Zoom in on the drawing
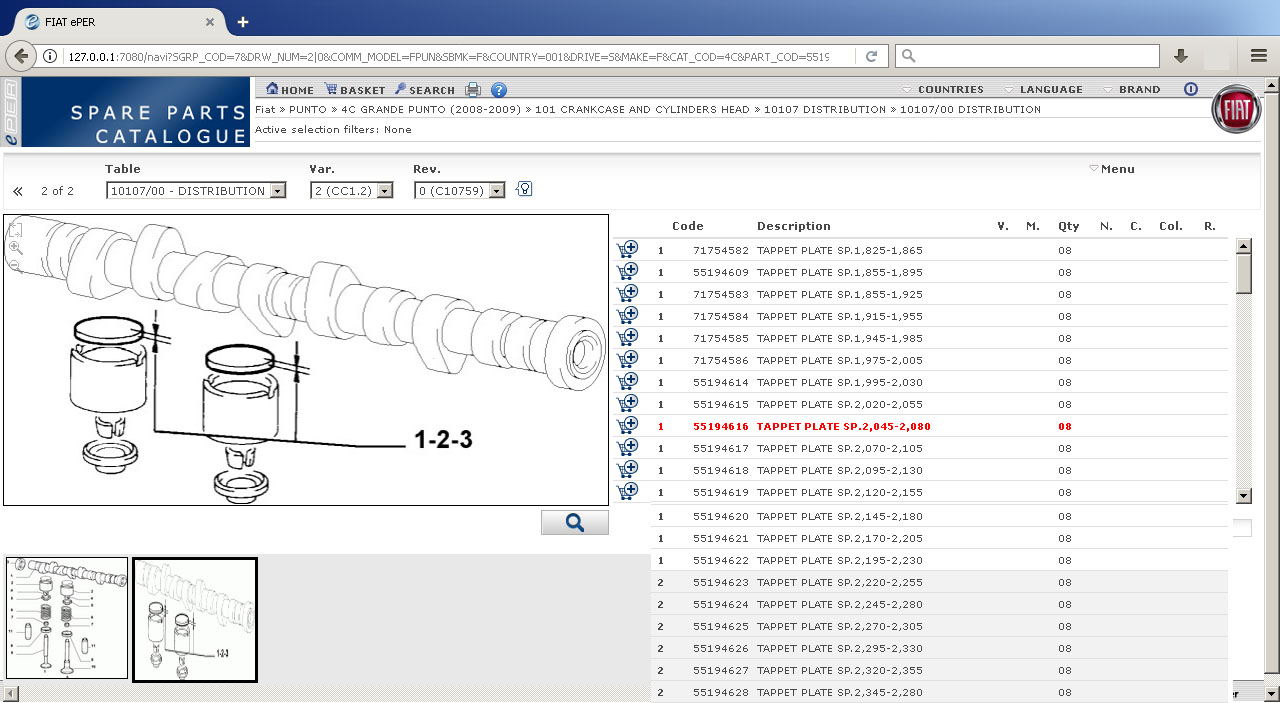The width and height of the screenshot is (1280, 703). 15,247
